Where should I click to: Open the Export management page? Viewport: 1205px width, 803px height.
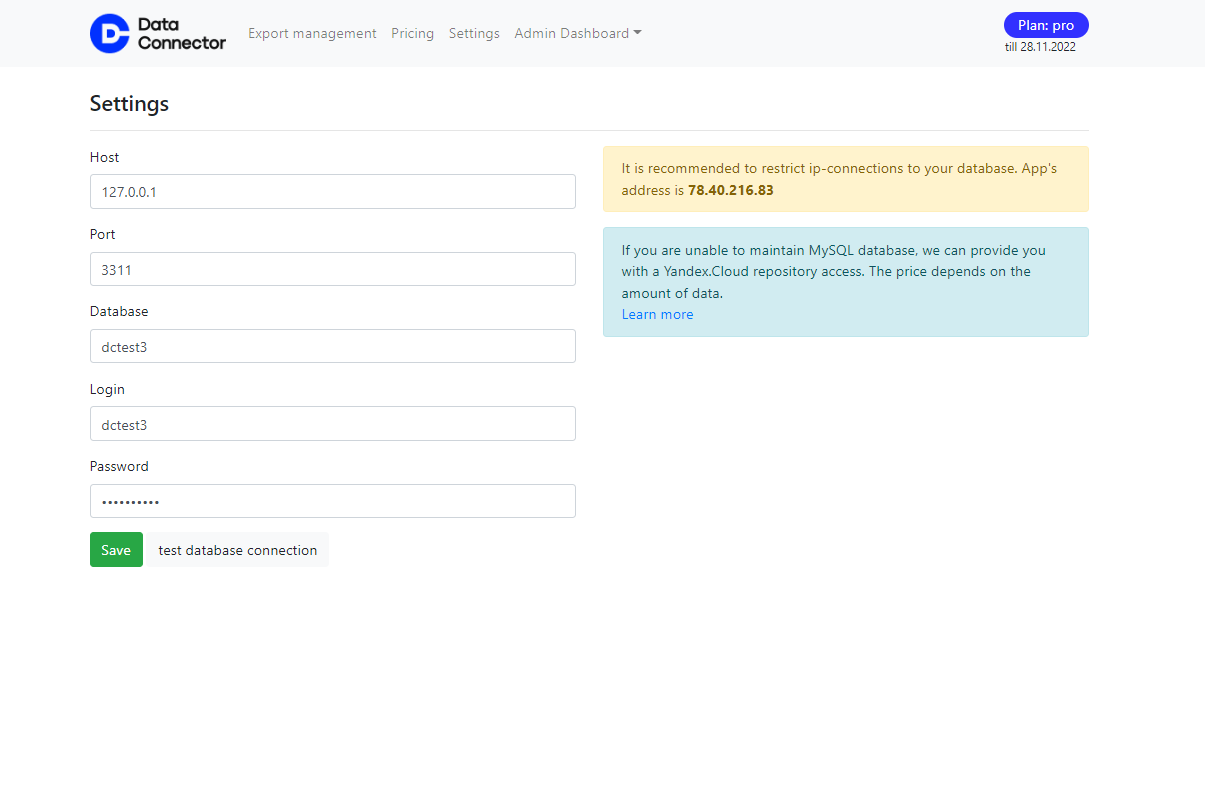(x=312, y=33)
